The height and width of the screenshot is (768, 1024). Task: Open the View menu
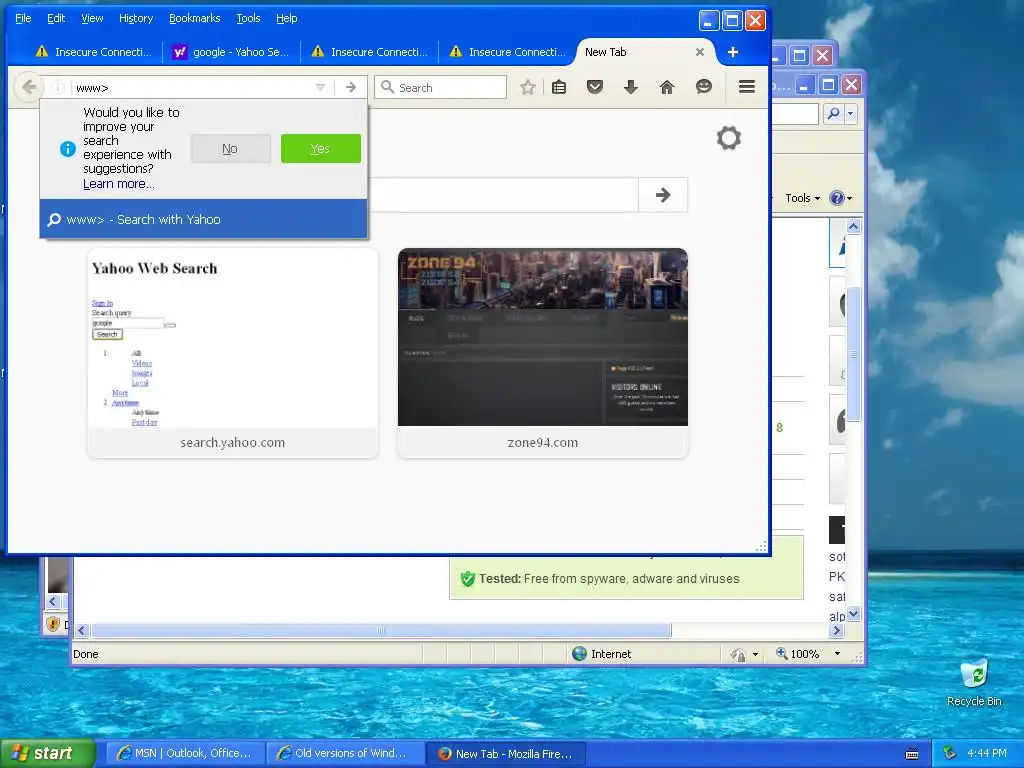coord(92,18)
